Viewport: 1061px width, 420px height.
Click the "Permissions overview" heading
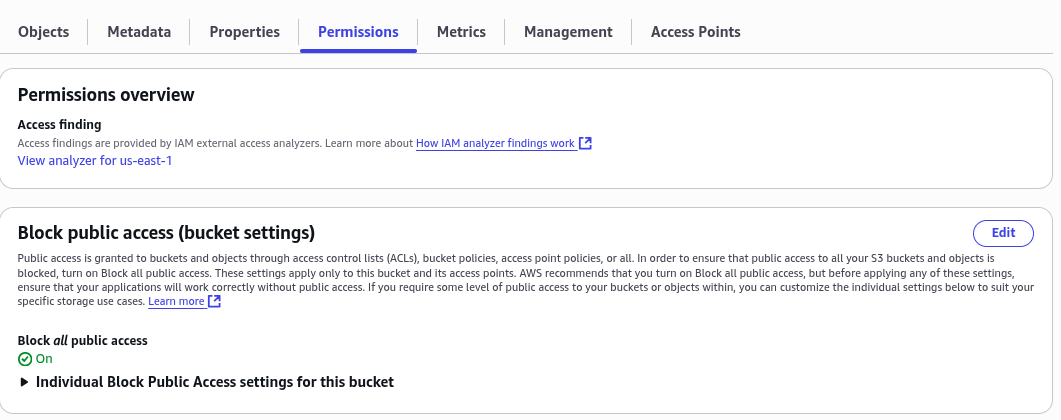point(106,95)
